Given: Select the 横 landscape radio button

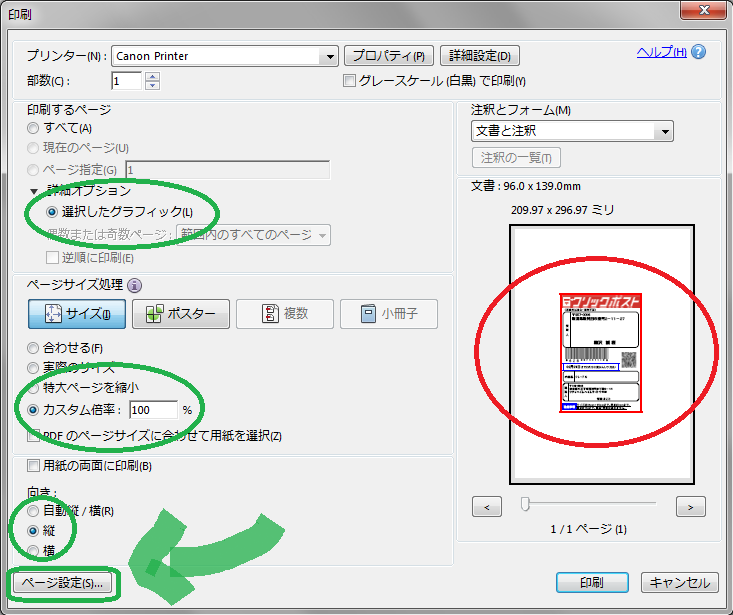Looking at the screenshot, I should [33, 551].
